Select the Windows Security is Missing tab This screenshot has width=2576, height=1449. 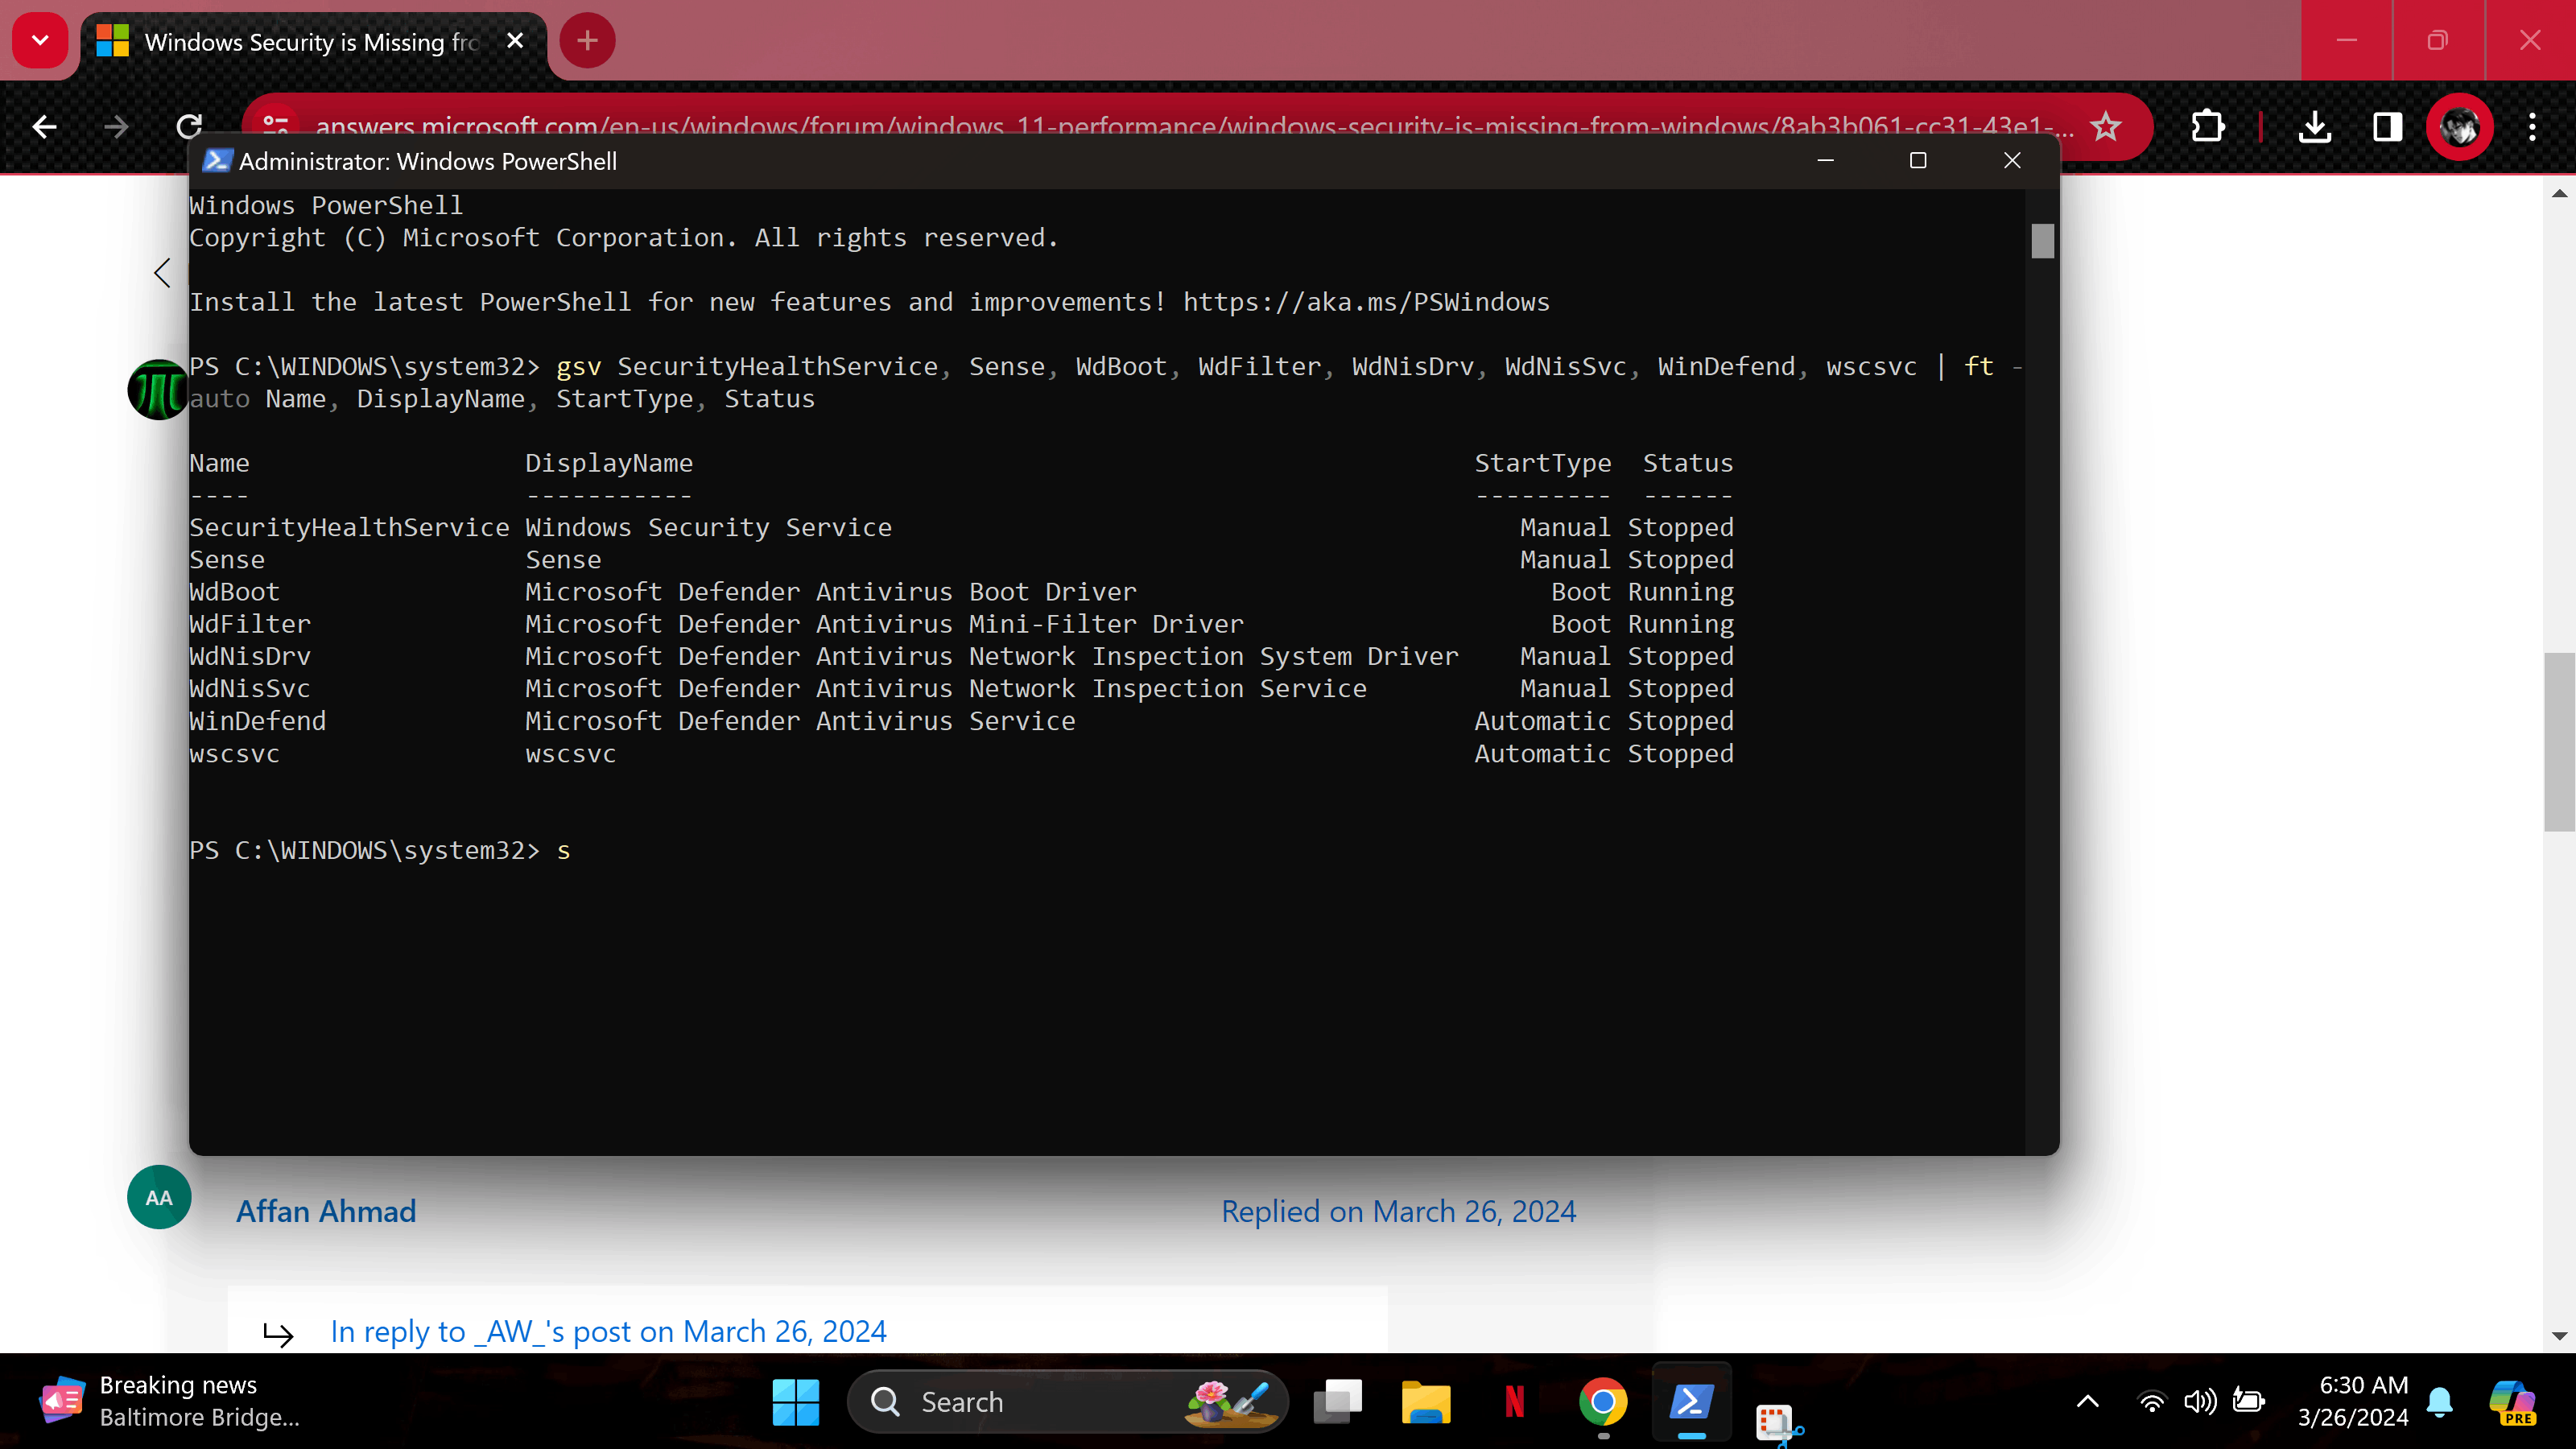tap(310, 42)
